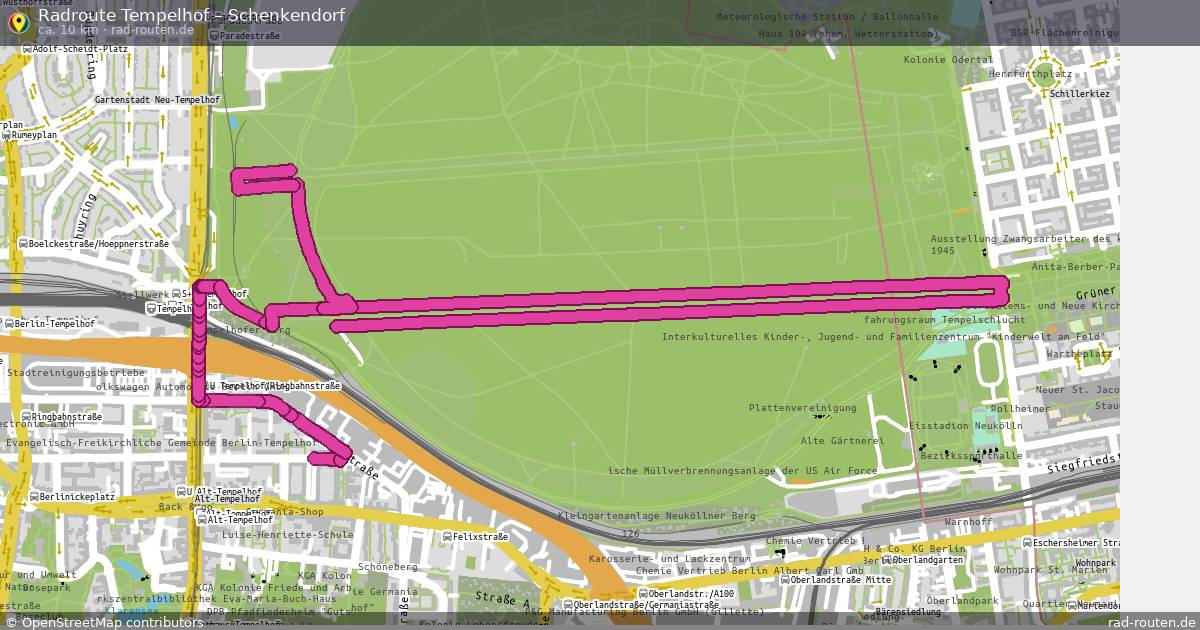The height and width of the screenshot is (630, 1200).
Task: Open the OpenStreetMap contributors link
Action: pos(110,621)
